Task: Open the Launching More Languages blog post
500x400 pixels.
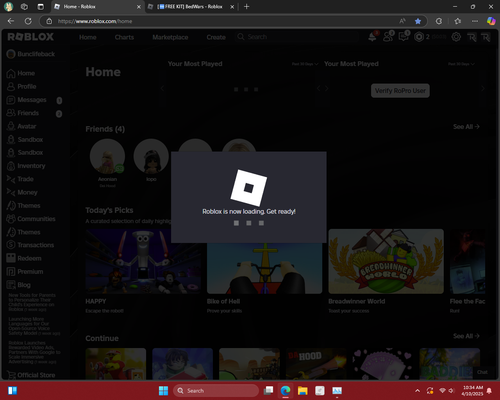Action: click(x=34, y=326)
